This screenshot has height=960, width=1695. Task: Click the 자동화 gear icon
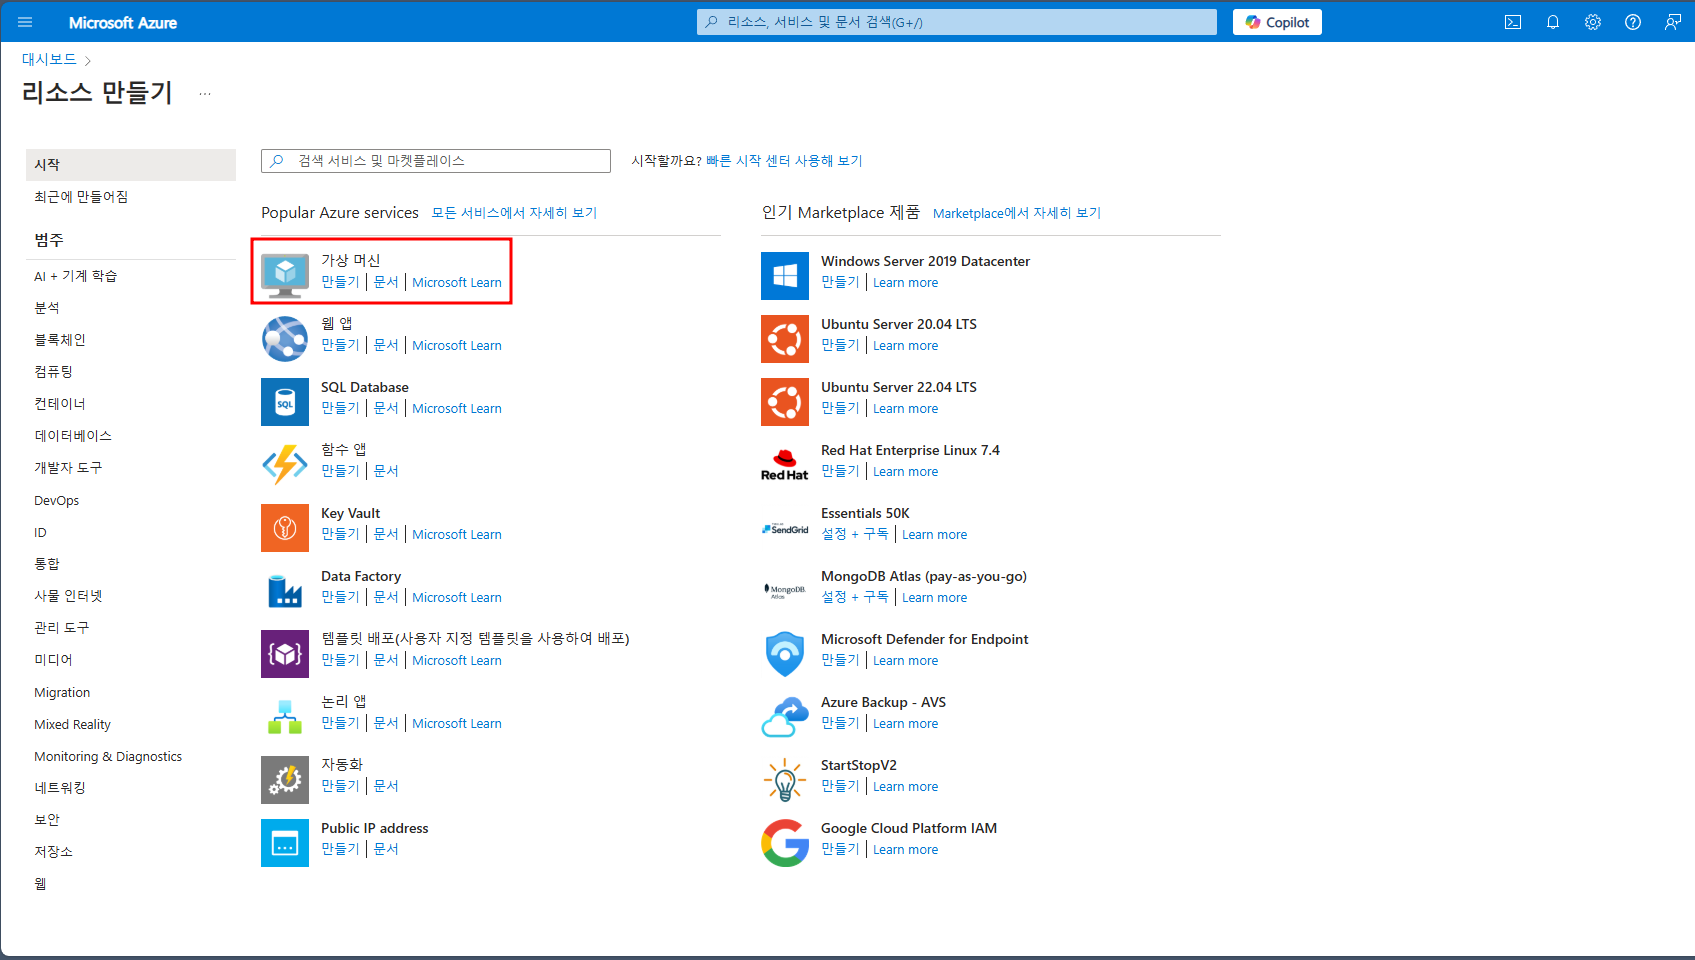tap(285, 780)
